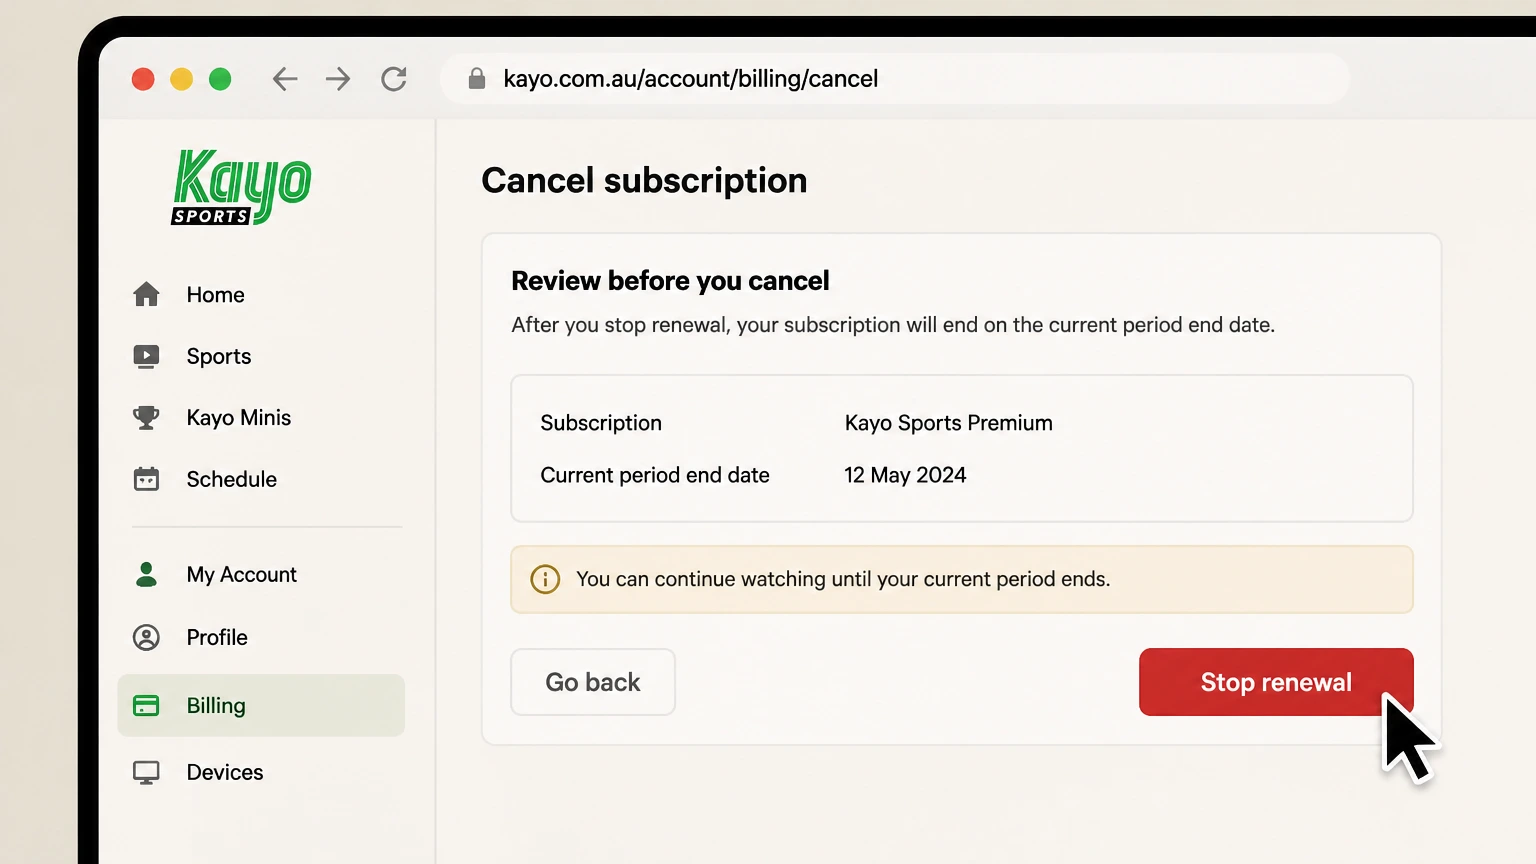Screen dimensions: 1536x864
Task: Click the Sports play-screen icon
Action: tap(146, 357)
